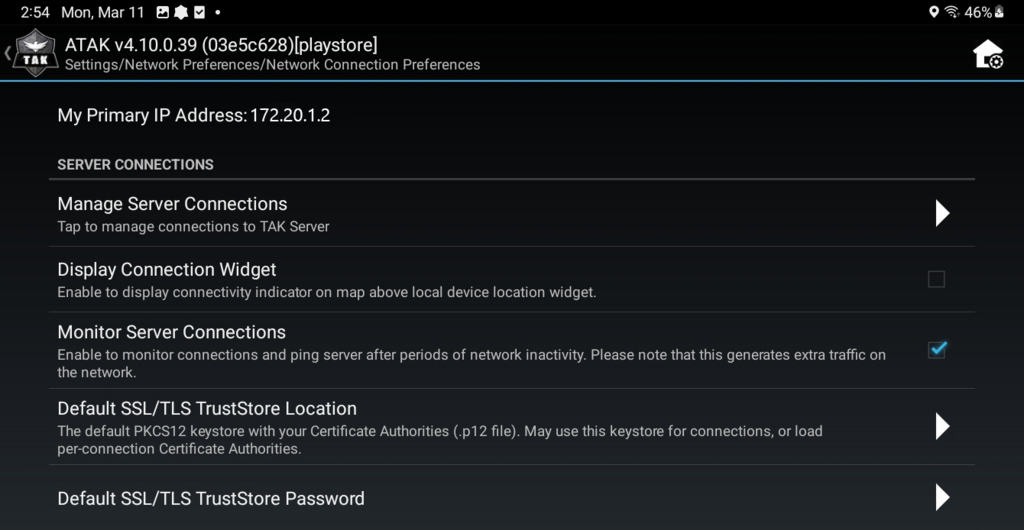The width and height of the screenshot is (1024, 530).
Task: Open the Default SSL/TLS TrustStore Password entry
Action: point(211,498)
